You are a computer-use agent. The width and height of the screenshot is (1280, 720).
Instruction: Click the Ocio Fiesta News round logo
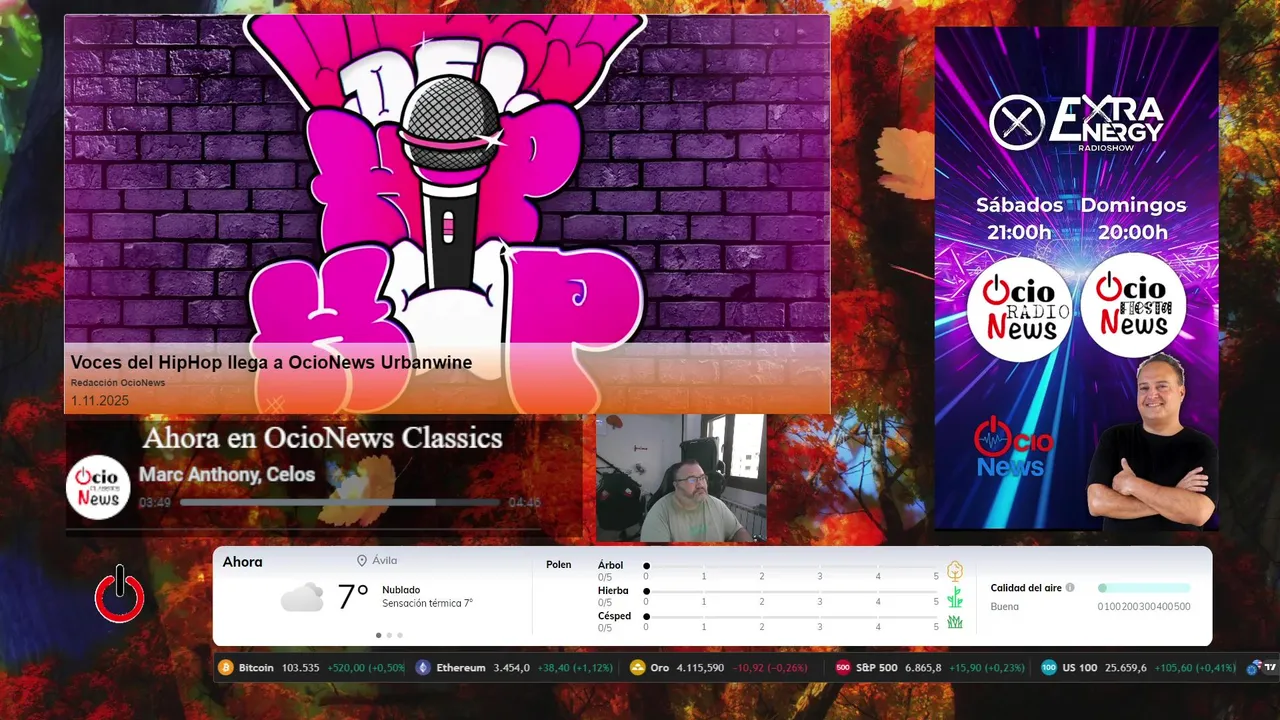[1133, 305]
